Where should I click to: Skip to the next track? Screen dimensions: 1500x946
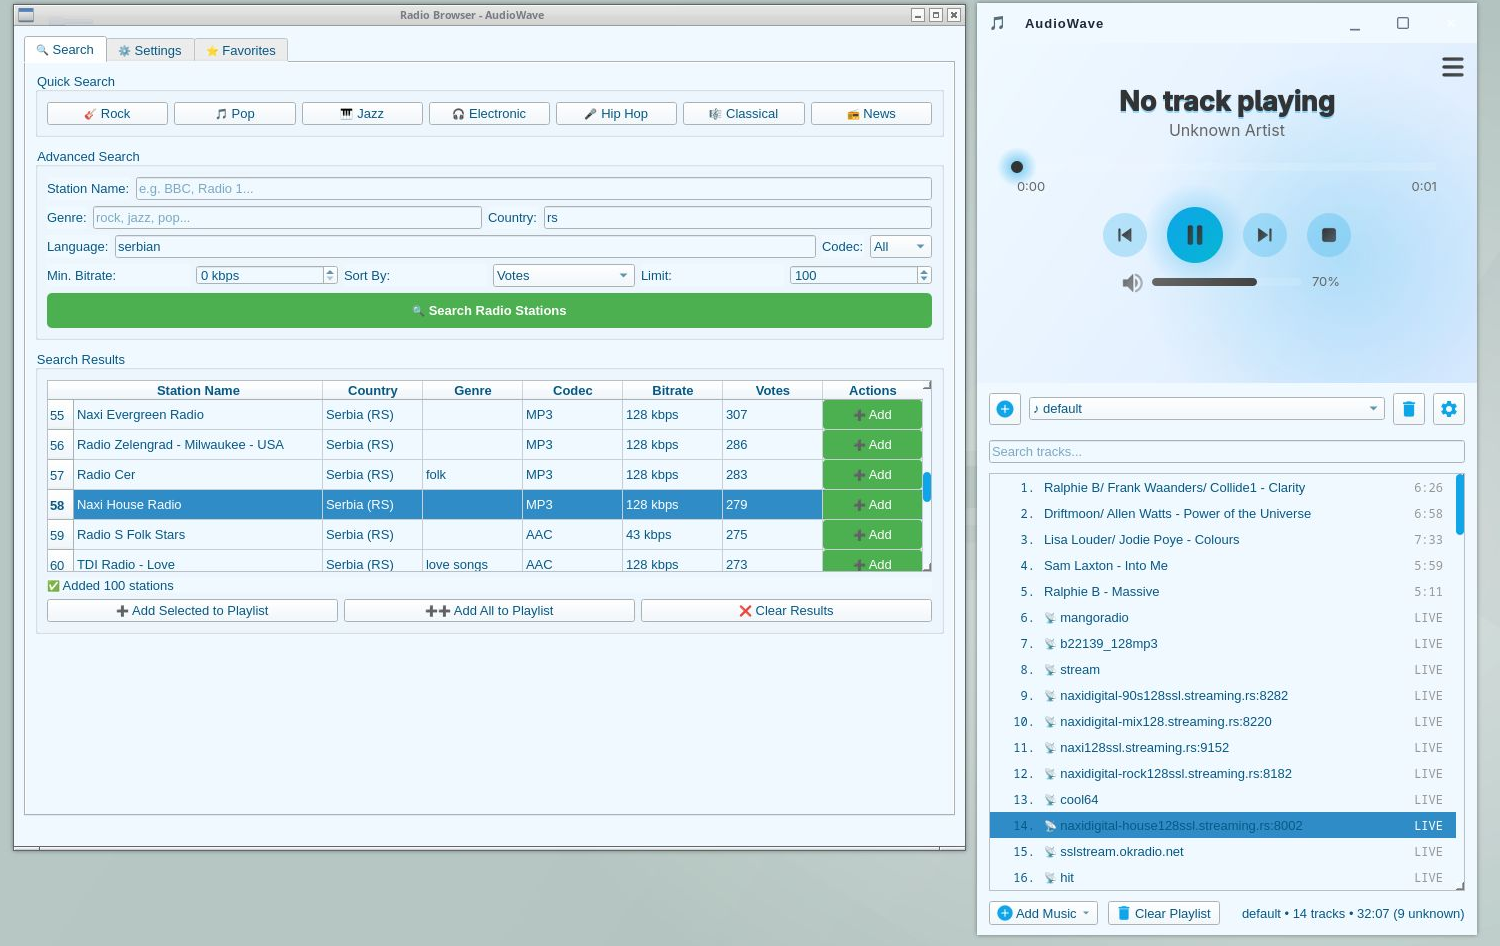(1264, 235)
